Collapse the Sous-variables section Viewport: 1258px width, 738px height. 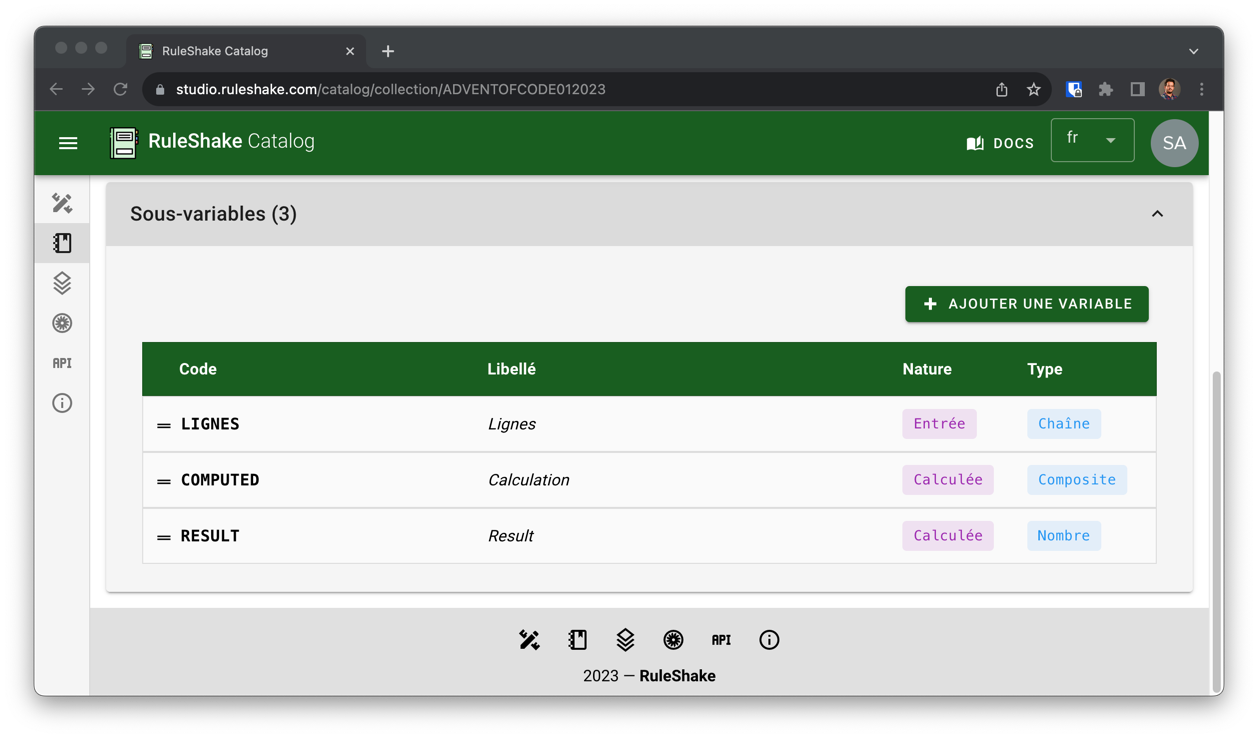[x=1157, y=214]
